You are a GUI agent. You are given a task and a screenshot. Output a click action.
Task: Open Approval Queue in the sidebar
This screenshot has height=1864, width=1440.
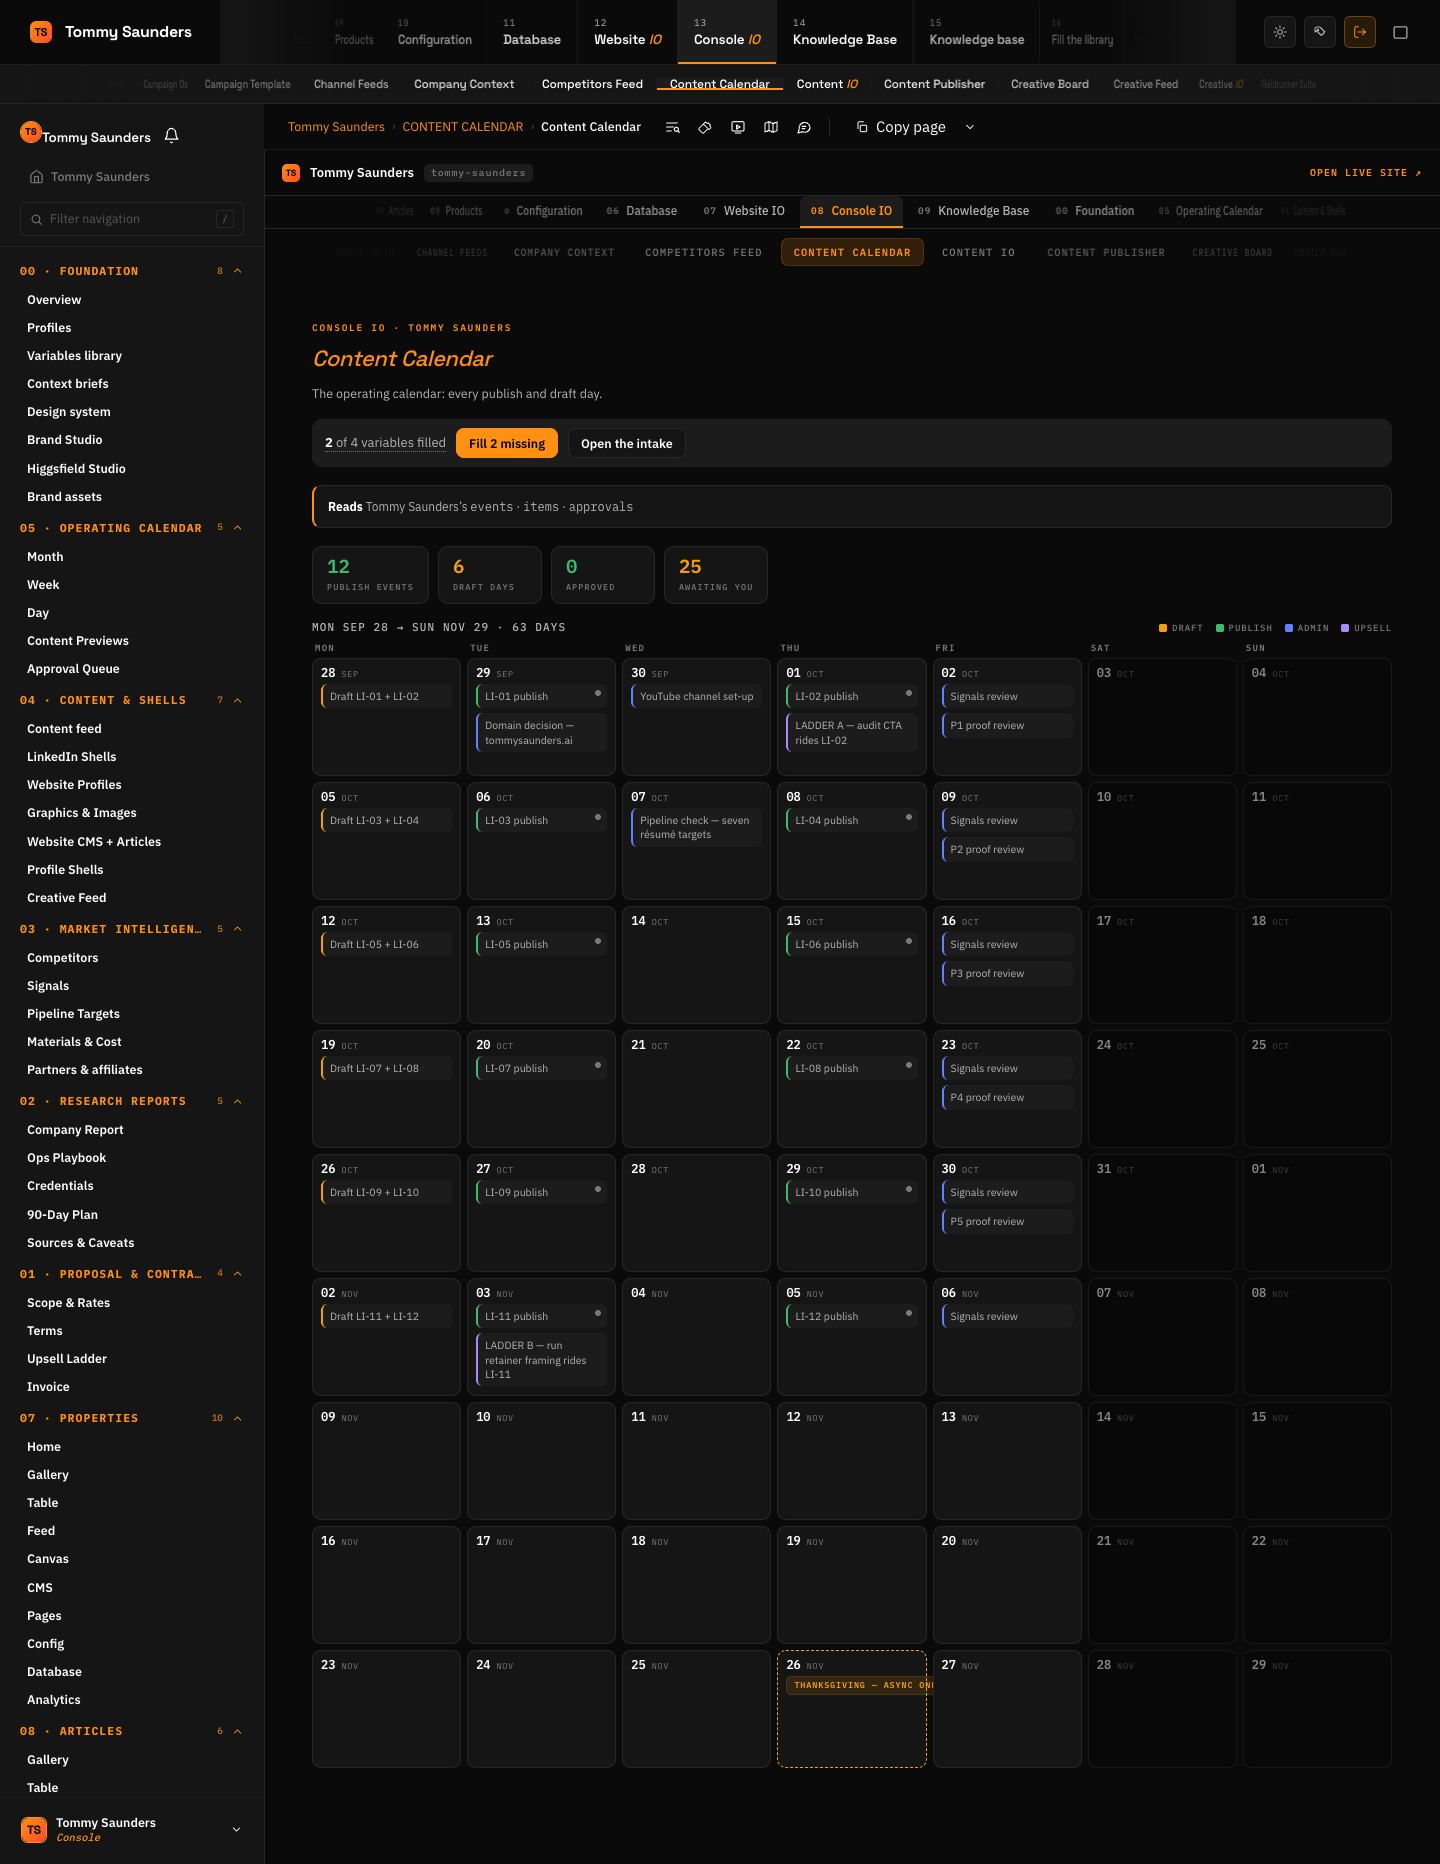pyautogui.click(x=73, y=669)
